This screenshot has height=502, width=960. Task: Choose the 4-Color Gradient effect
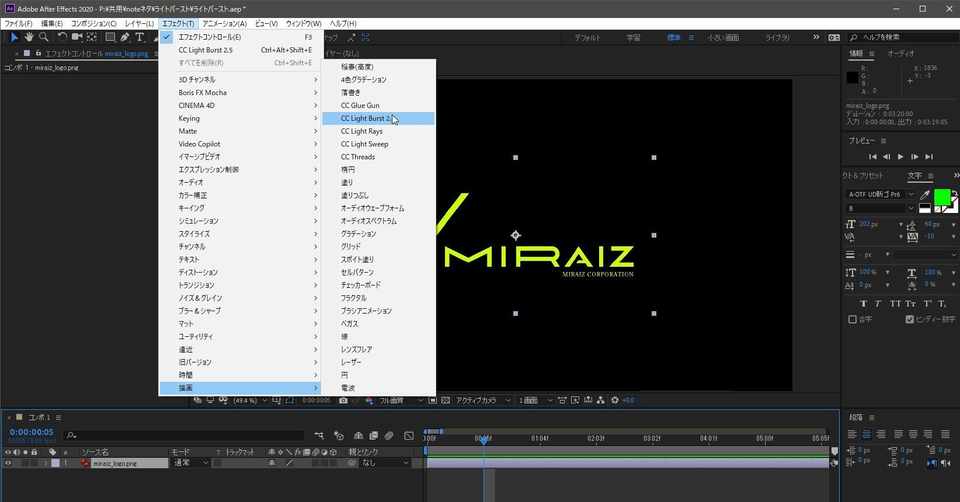378,80
